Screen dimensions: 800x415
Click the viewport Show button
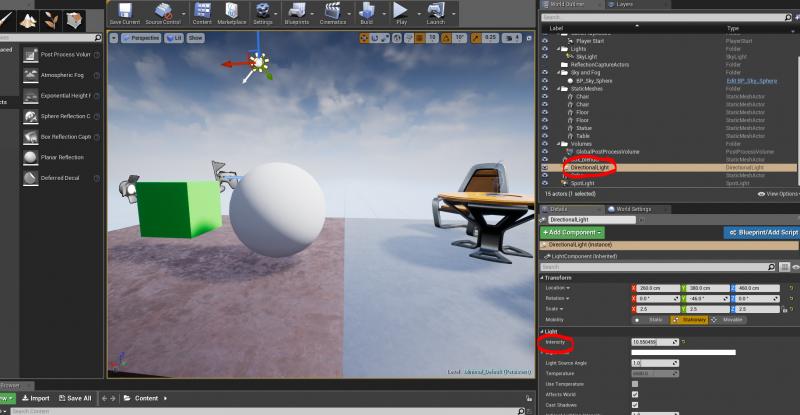click(x=195, y=38)
